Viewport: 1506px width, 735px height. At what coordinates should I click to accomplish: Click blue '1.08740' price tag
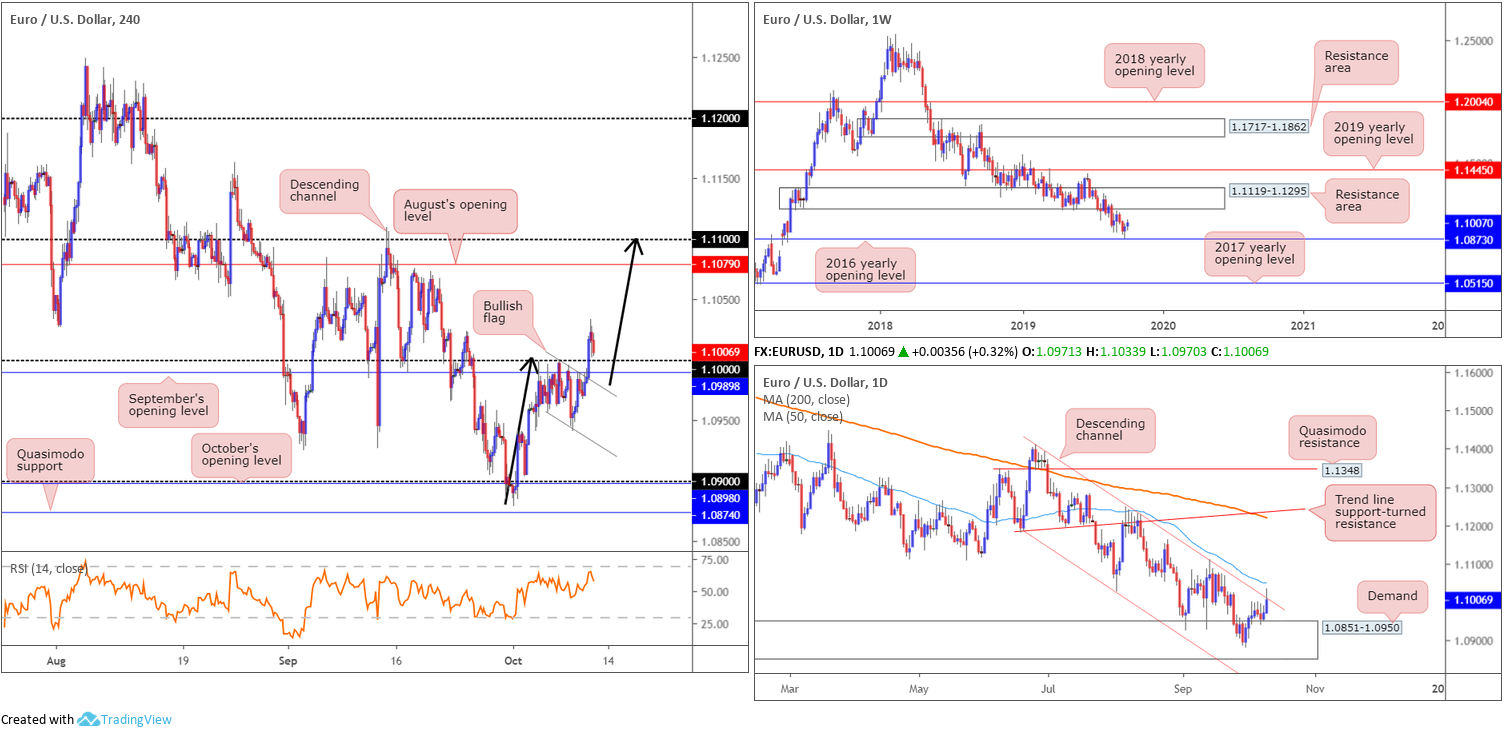720,514
